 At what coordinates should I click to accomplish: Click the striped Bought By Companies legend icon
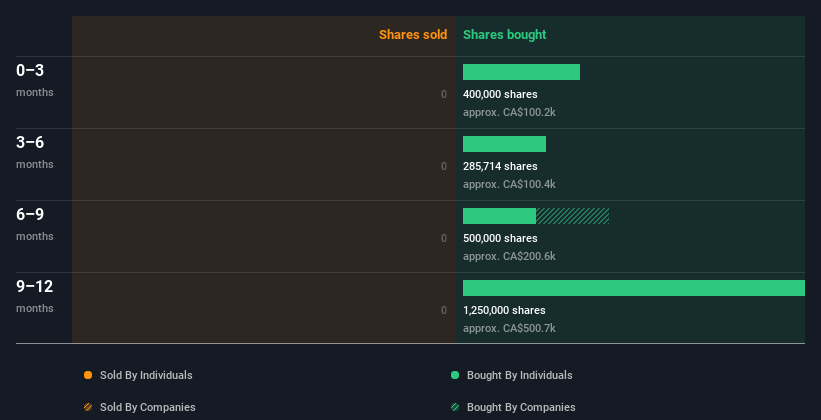[x=455, y=407]
